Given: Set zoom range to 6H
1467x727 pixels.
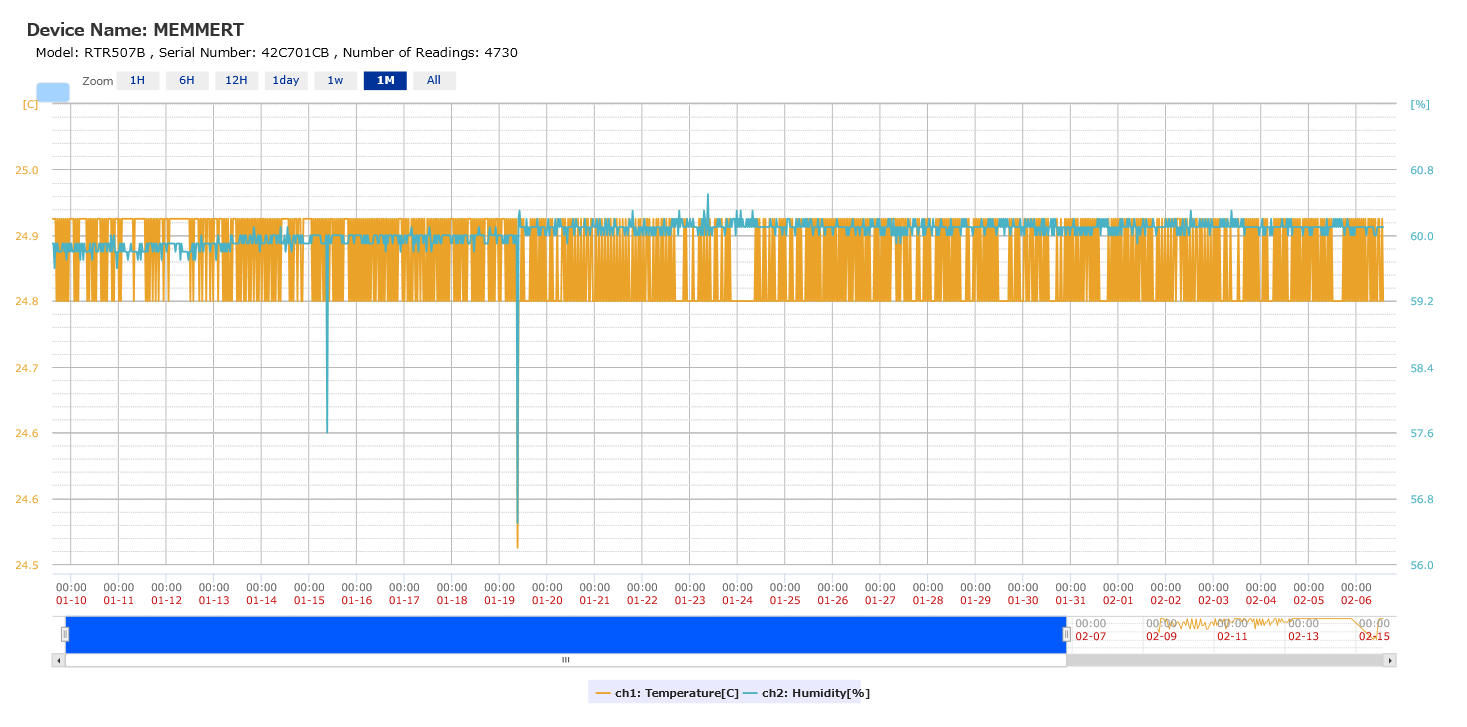Looking at the screenshot, I should click(187, 81).
